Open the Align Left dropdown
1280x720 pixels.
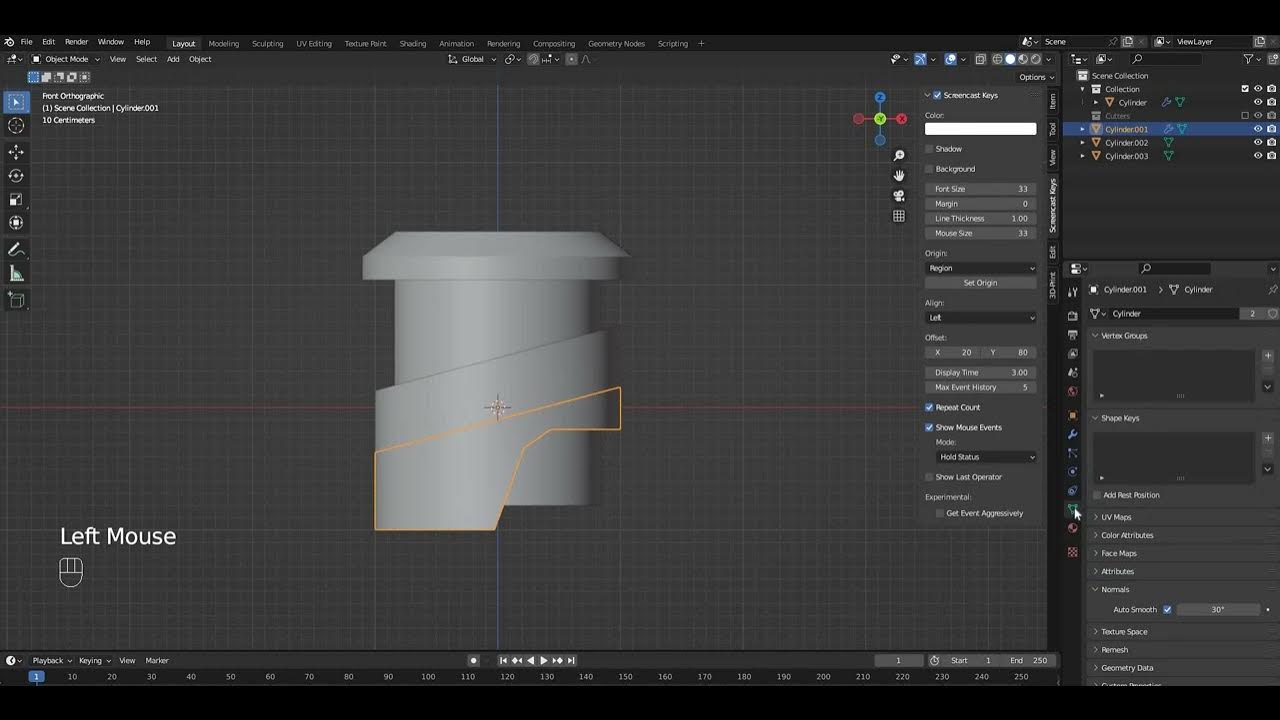981,318
